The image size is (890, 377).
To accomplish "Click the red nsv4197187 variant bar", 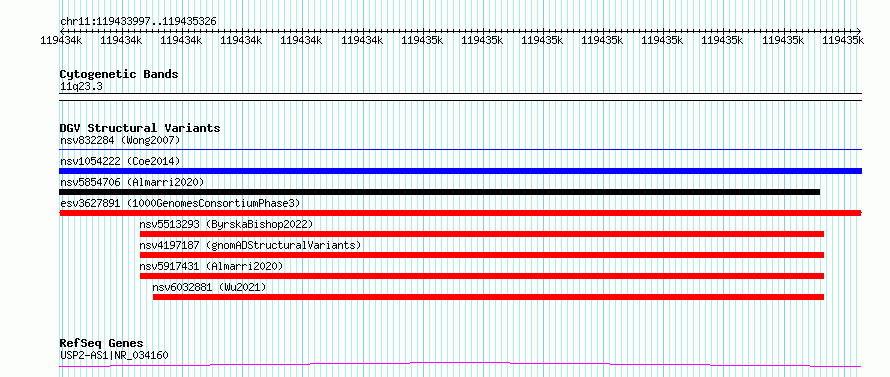I will point(482,255).
